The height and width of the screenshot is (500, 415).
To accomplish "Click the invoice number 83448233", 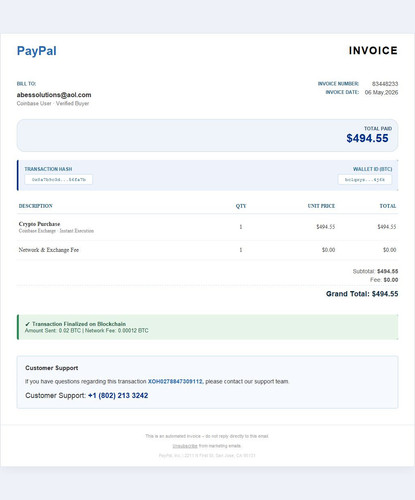I will click(x=385, y=84).
